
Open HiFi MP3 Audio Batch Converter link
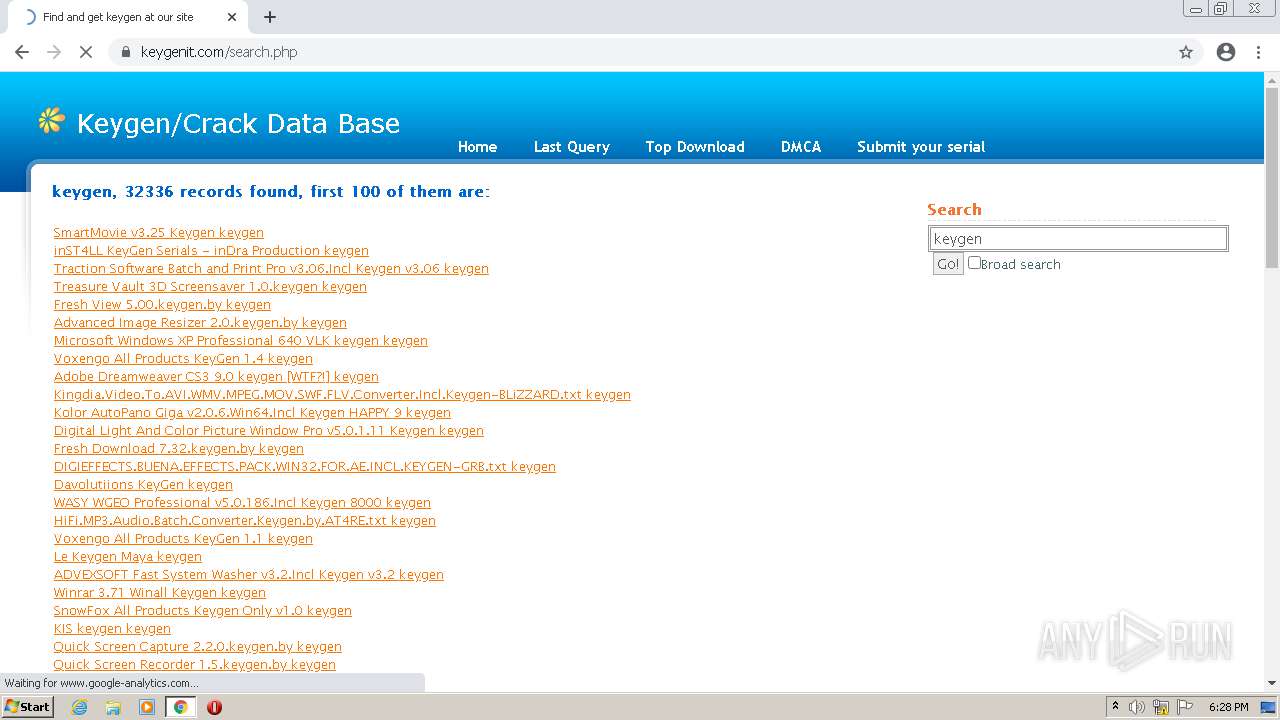245,520
